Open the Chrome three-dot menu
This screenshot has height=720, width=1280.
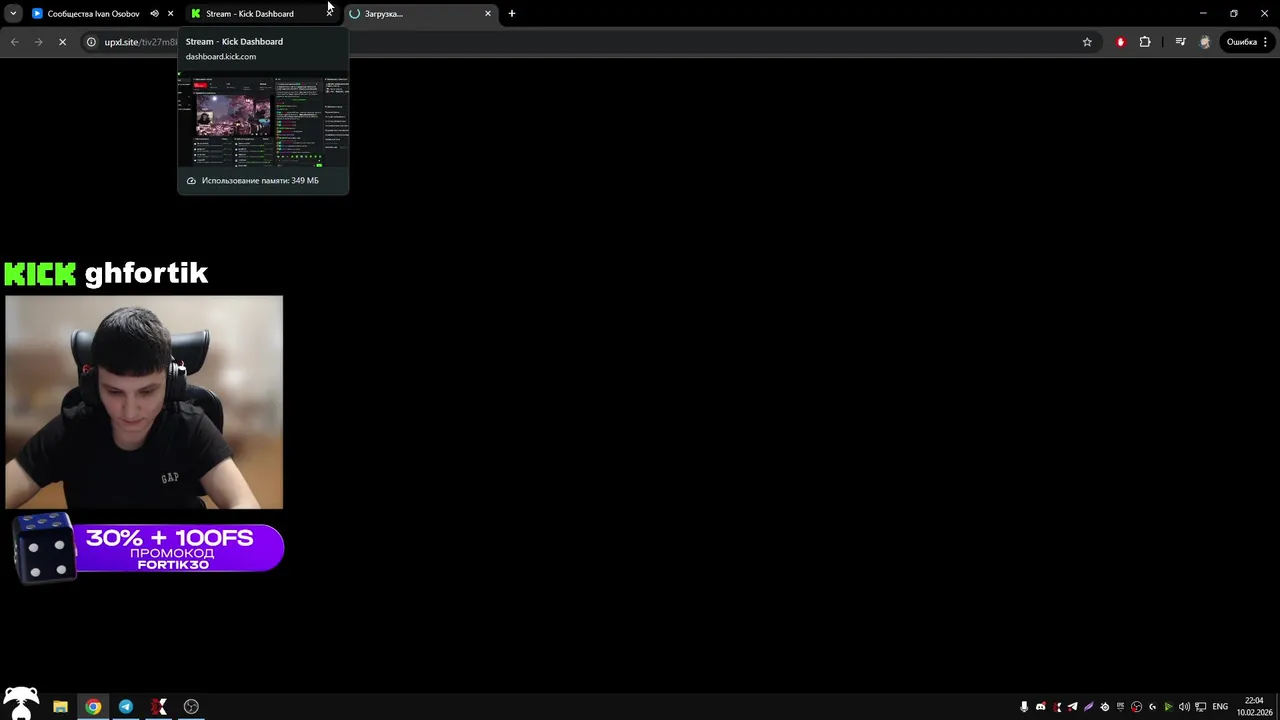point(1266,42)
